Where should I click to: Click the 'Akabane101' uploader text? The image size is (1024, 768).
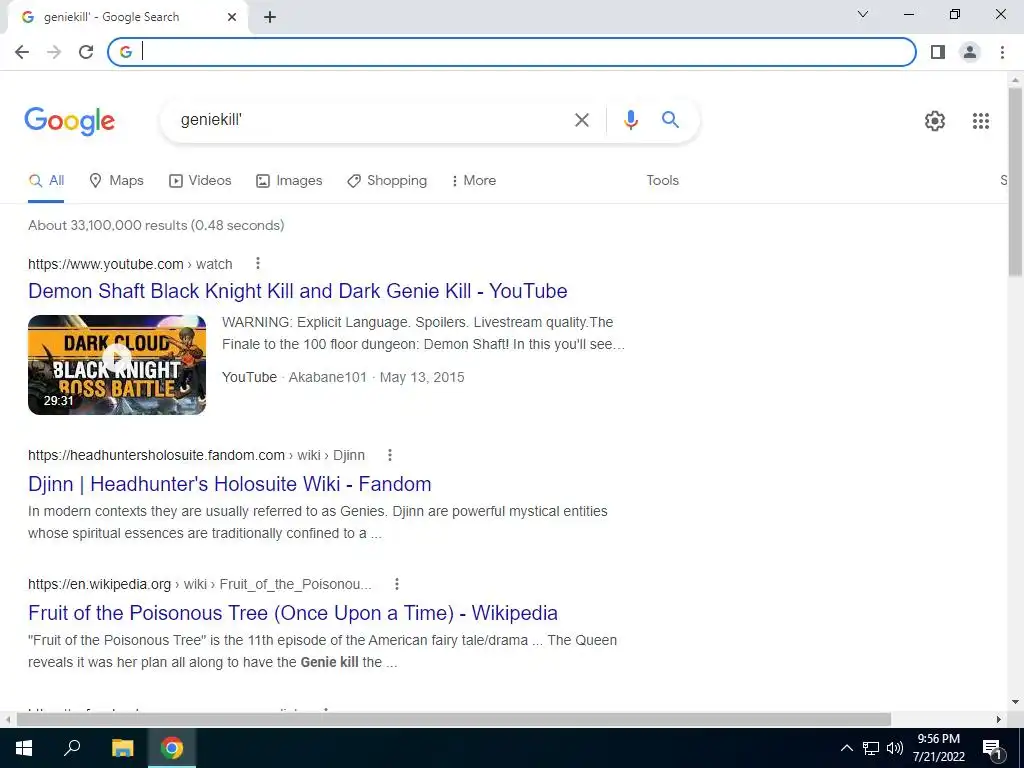click(x=328, y=377)
